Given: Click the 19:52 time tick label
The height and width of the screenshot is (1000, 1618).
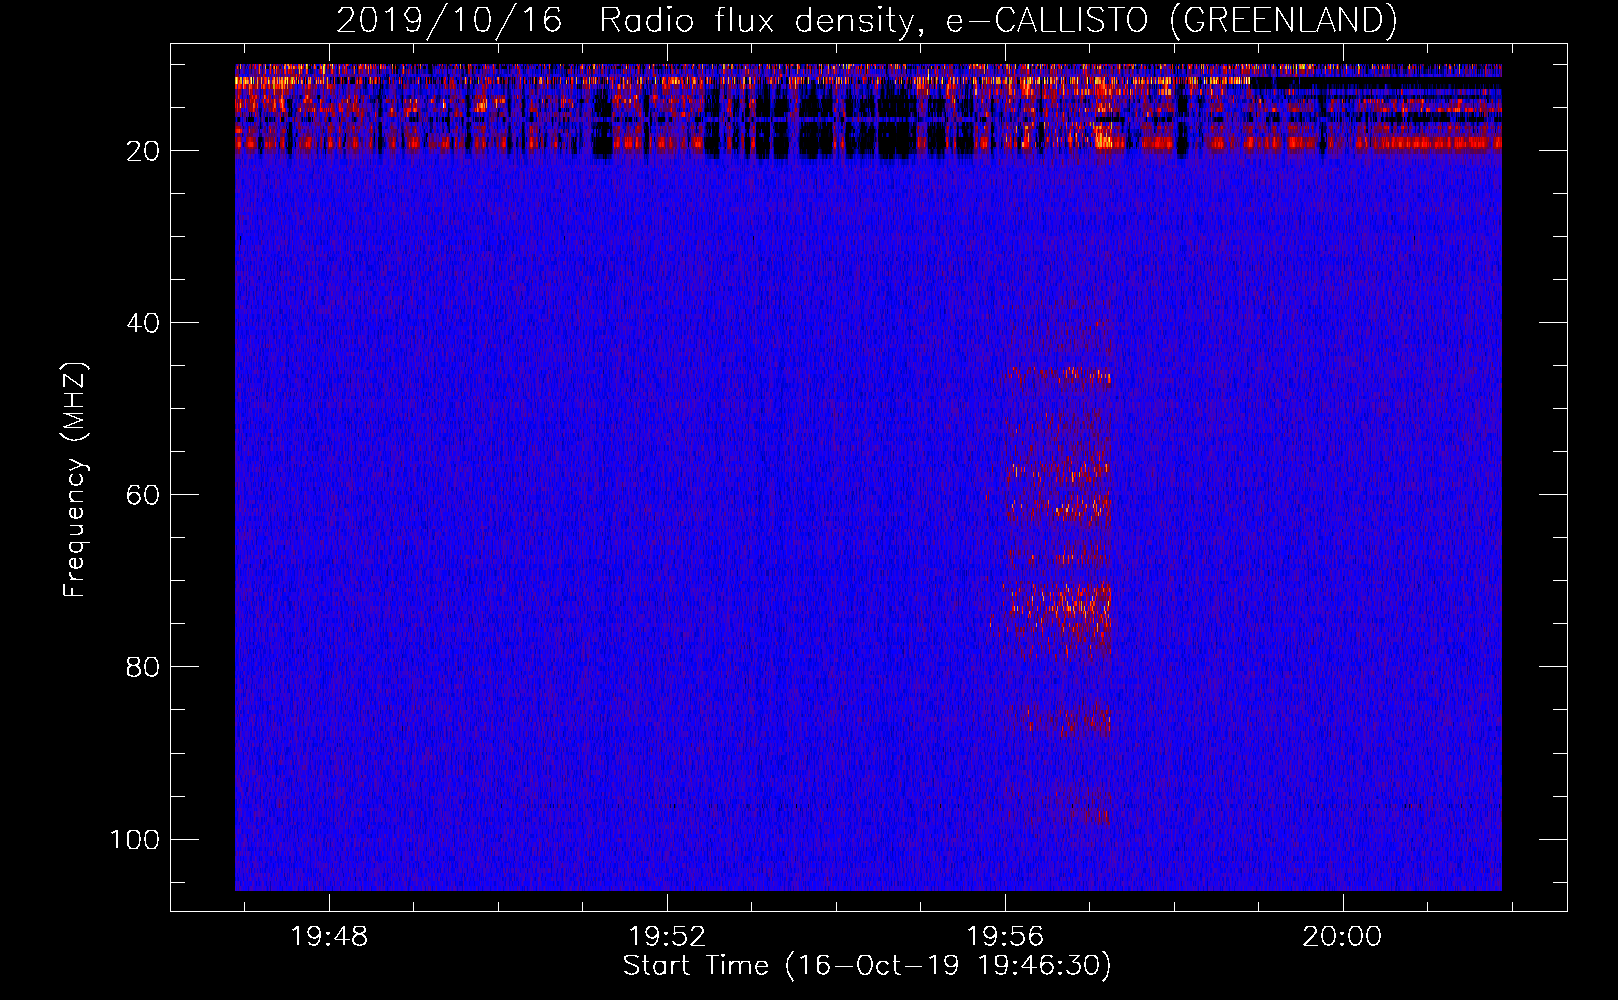Looking at the screenshot, I should coord(667,936).
